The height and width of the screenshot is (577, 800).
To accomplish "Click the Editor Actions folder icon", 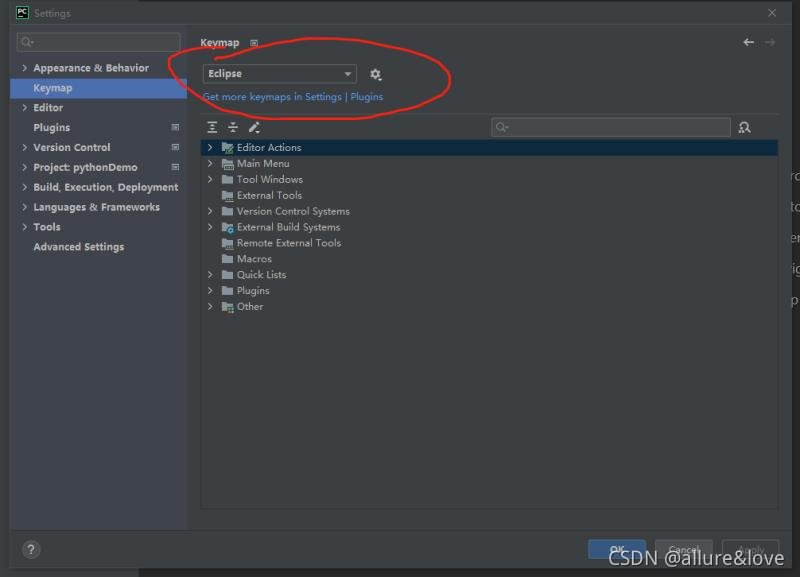I will coord(228,148).
